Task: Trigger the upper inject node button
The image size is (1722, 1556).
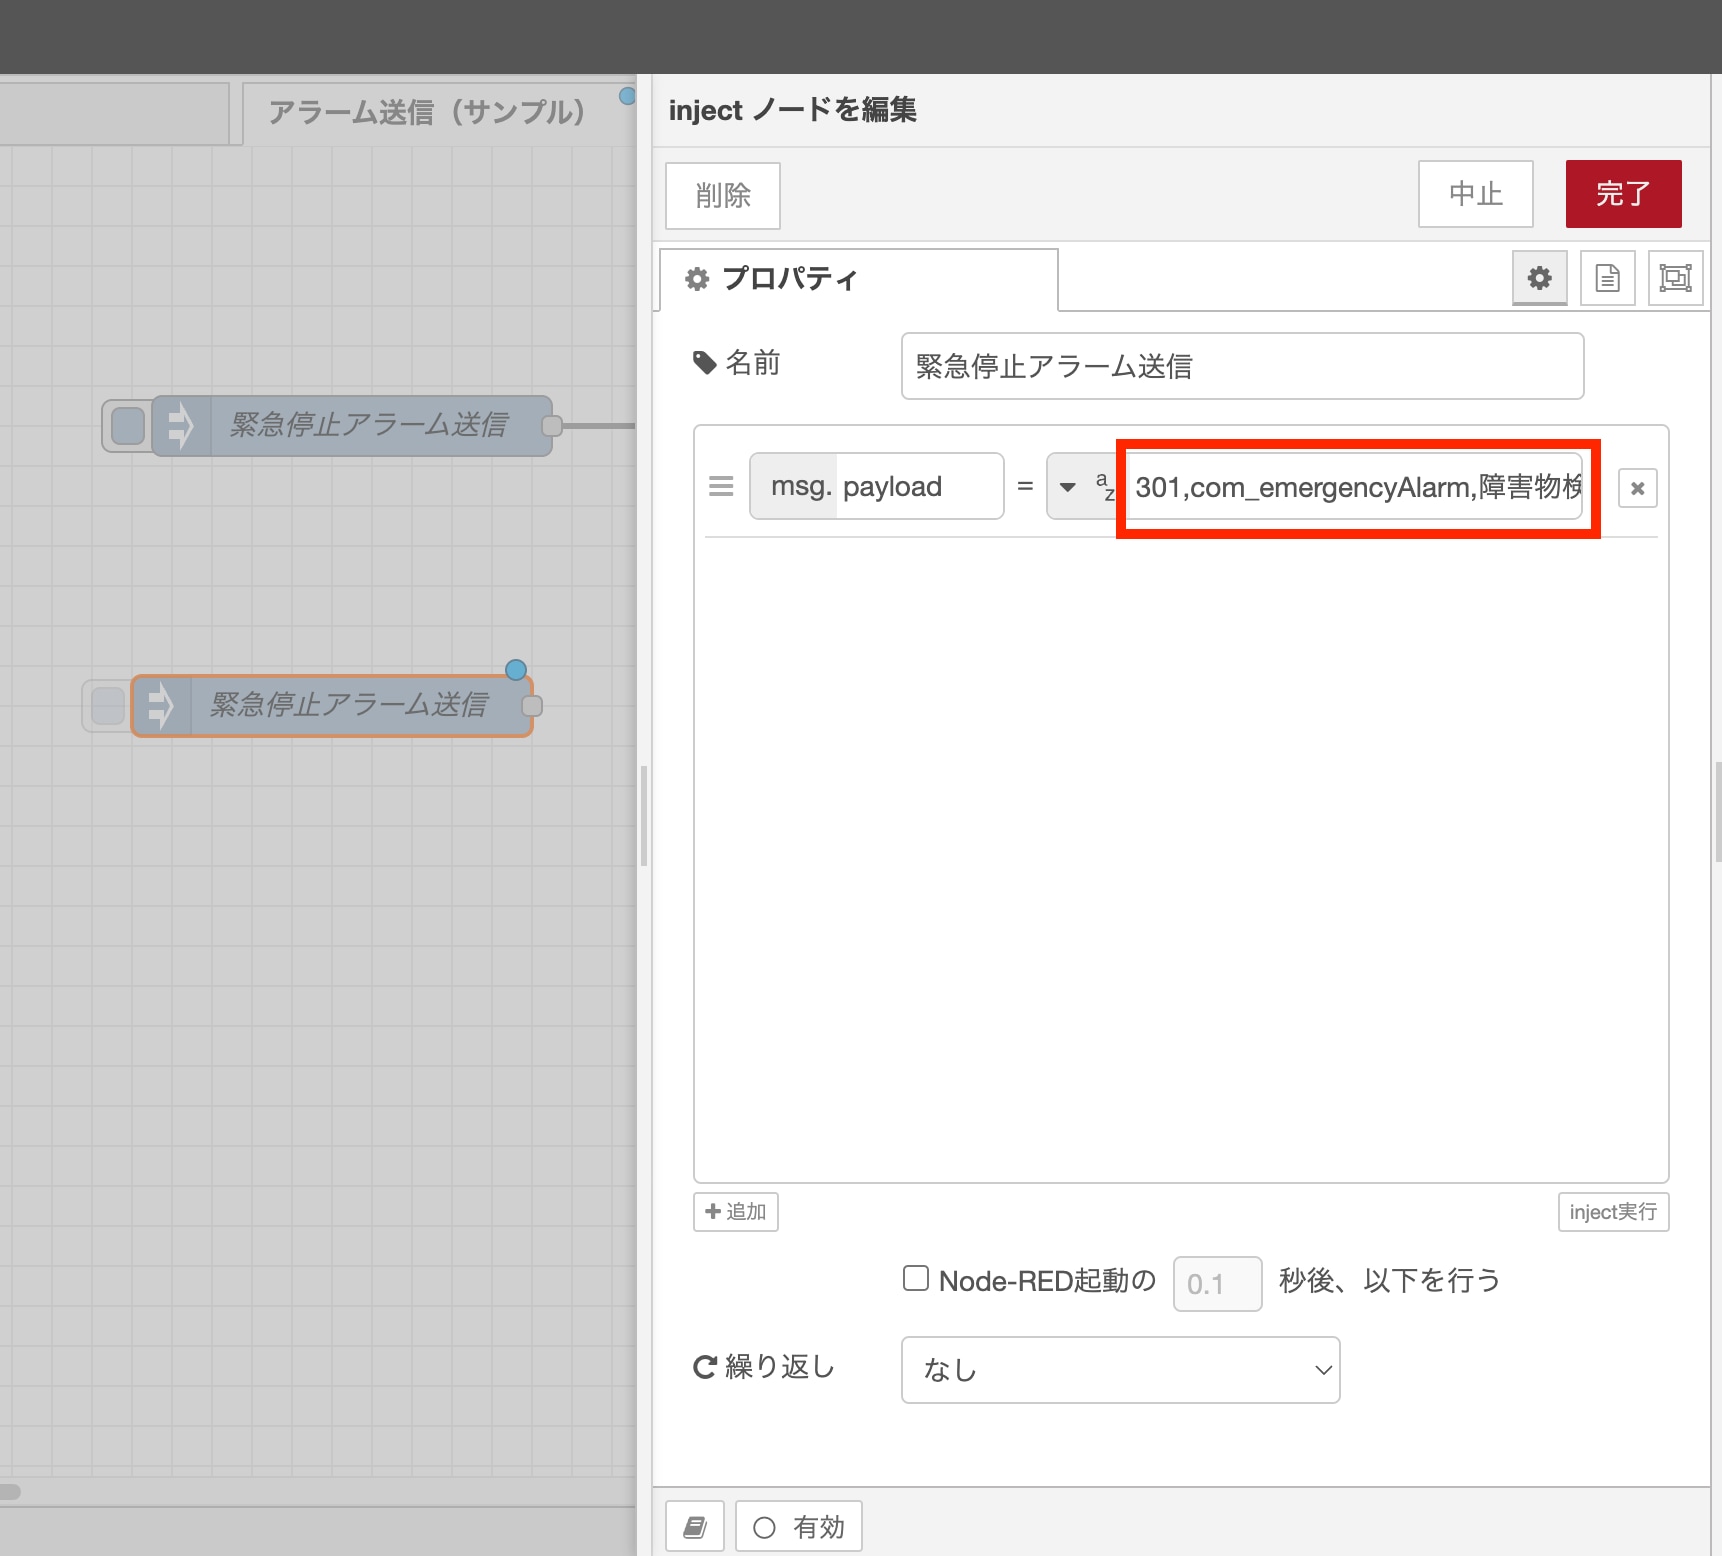Action: (x=127, y=426)
